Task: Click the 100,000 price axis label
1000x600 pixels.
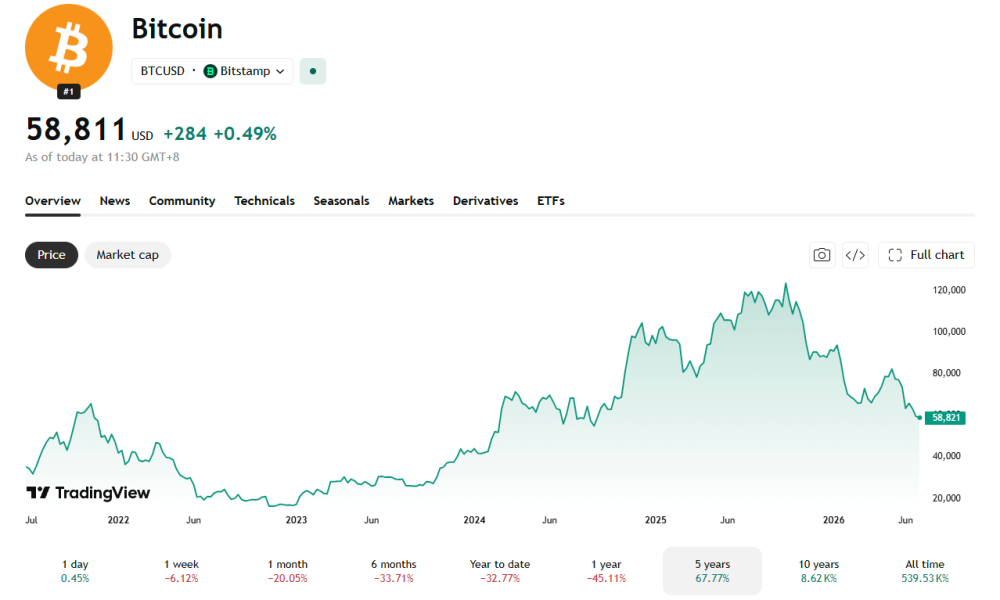Action: (x=949, y=332)
